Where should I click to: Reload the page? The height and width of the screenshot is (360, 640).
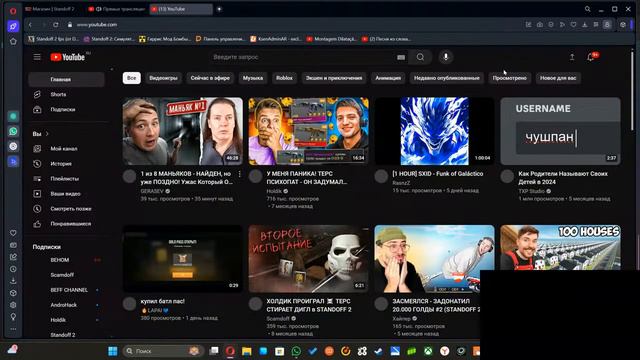[56, 25]
